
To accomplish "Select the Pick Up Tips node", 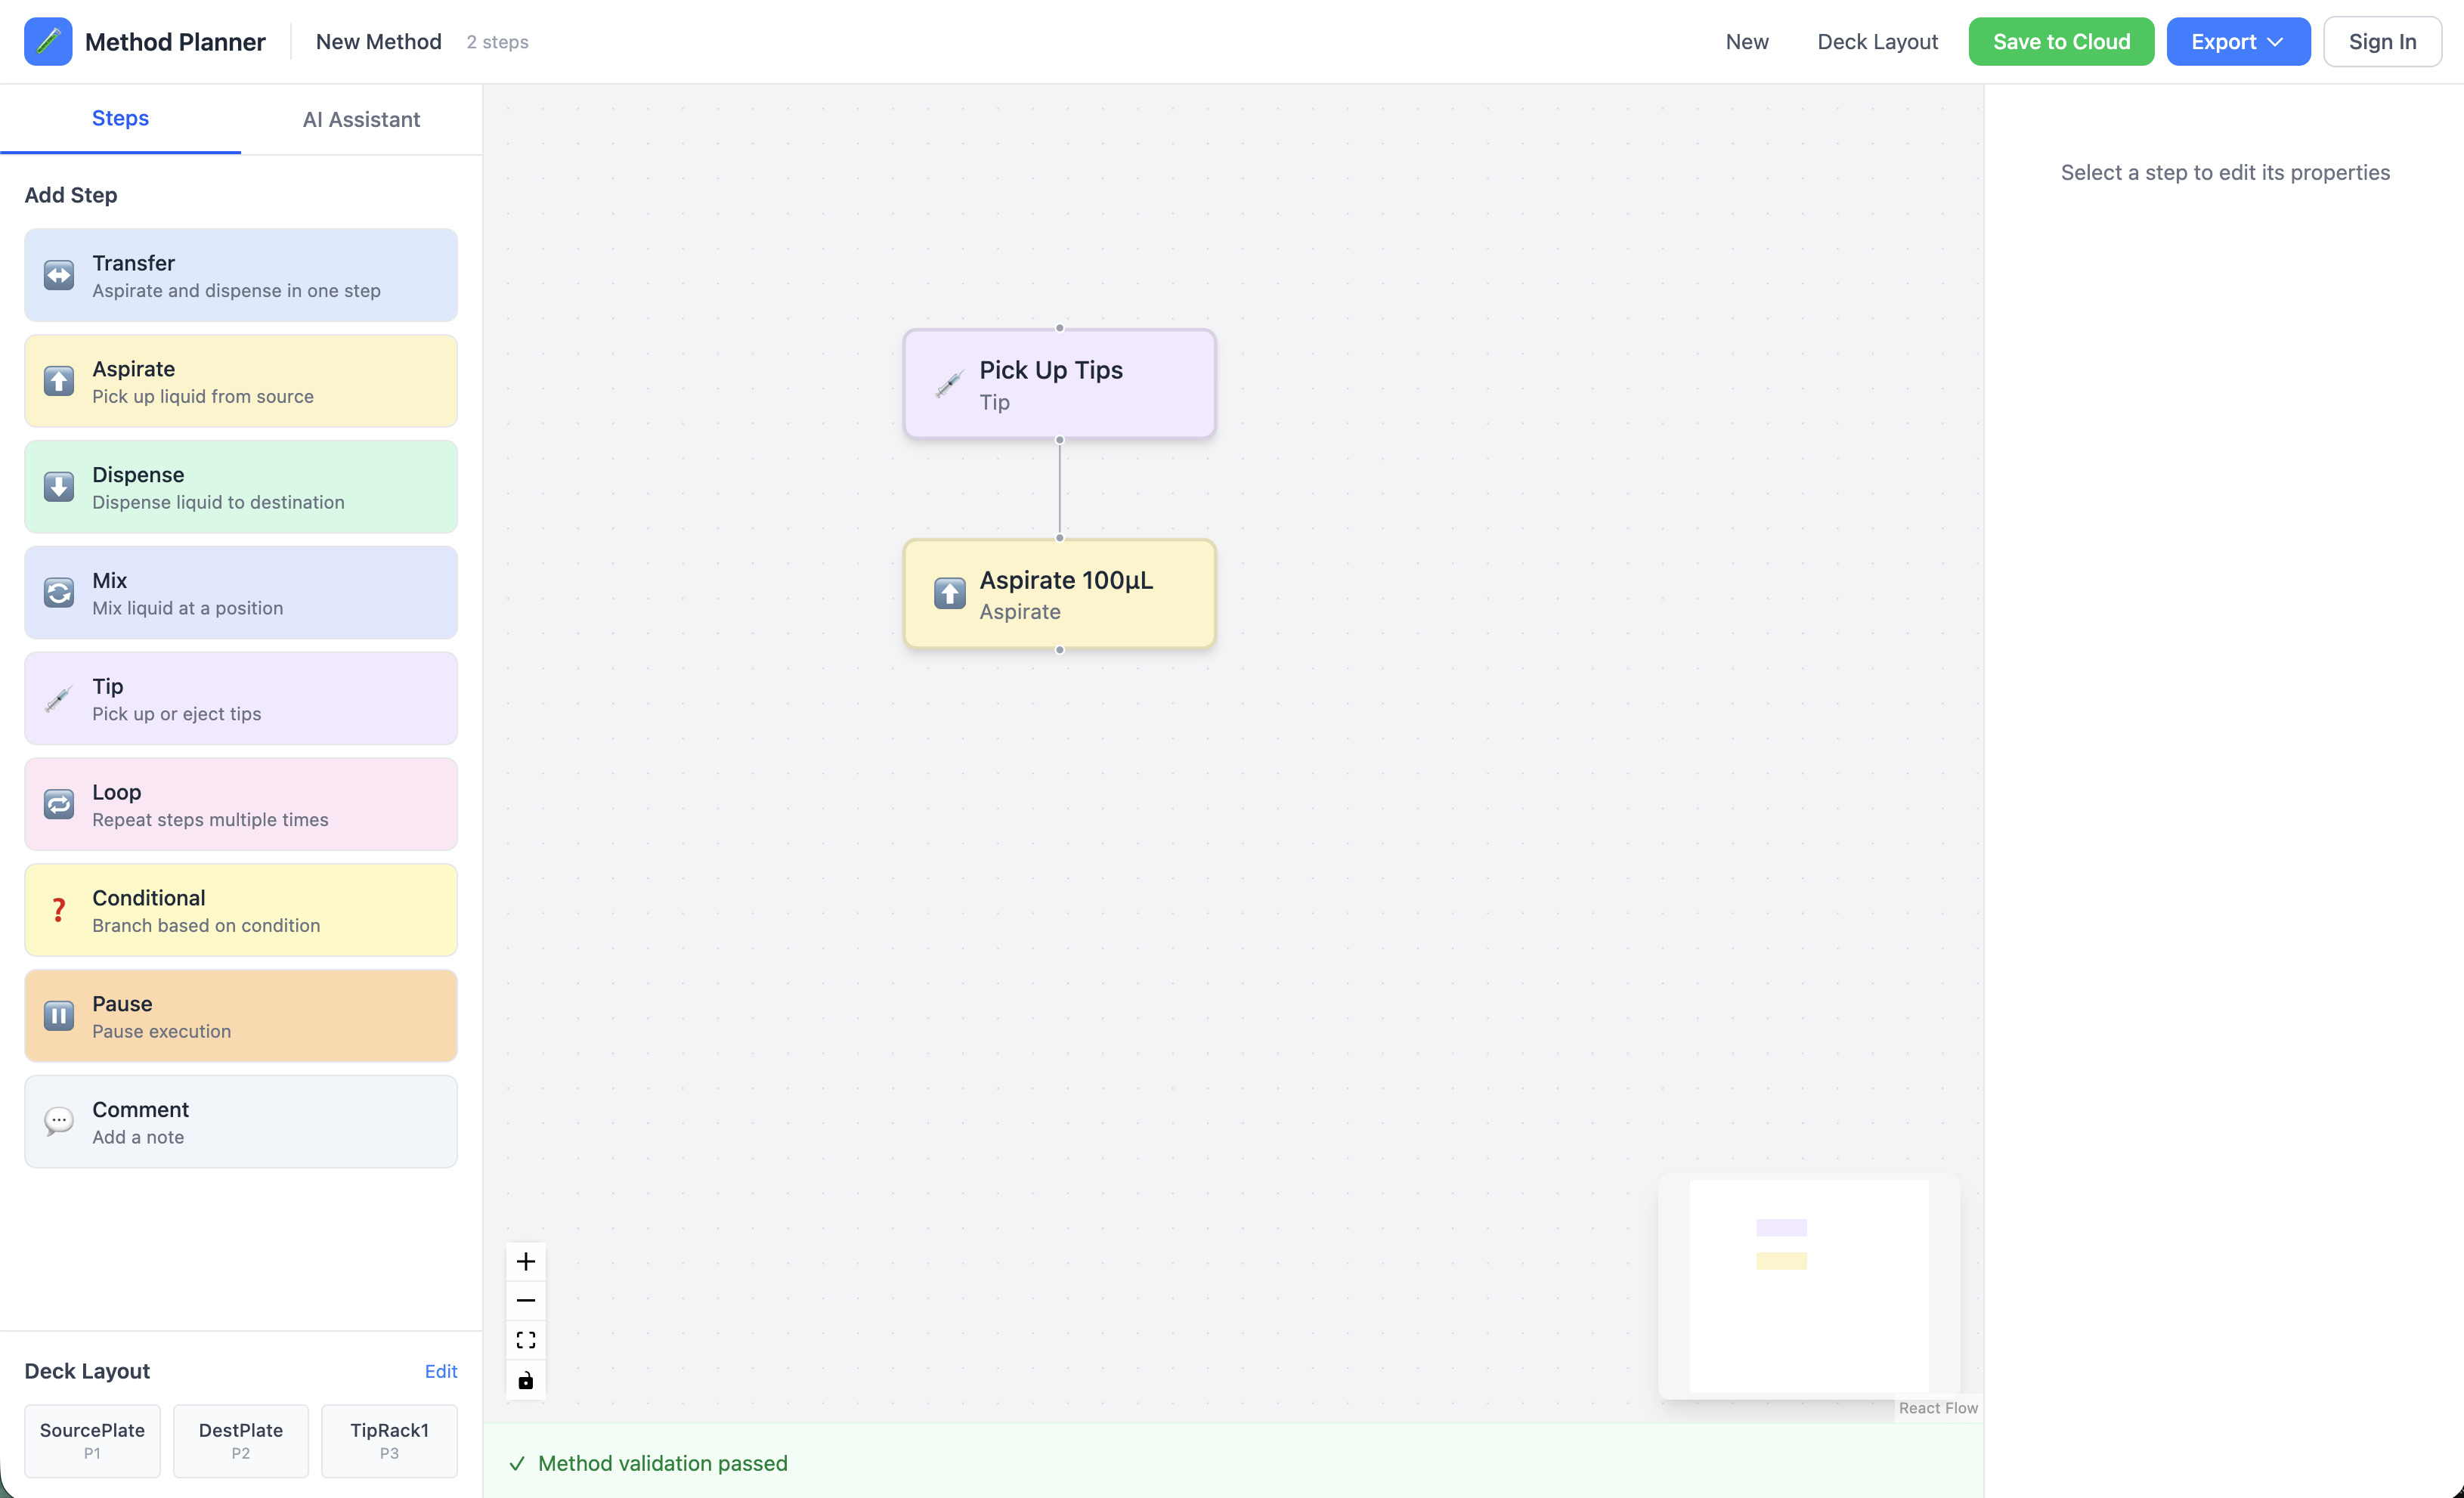I will (x=1059, y=384).
